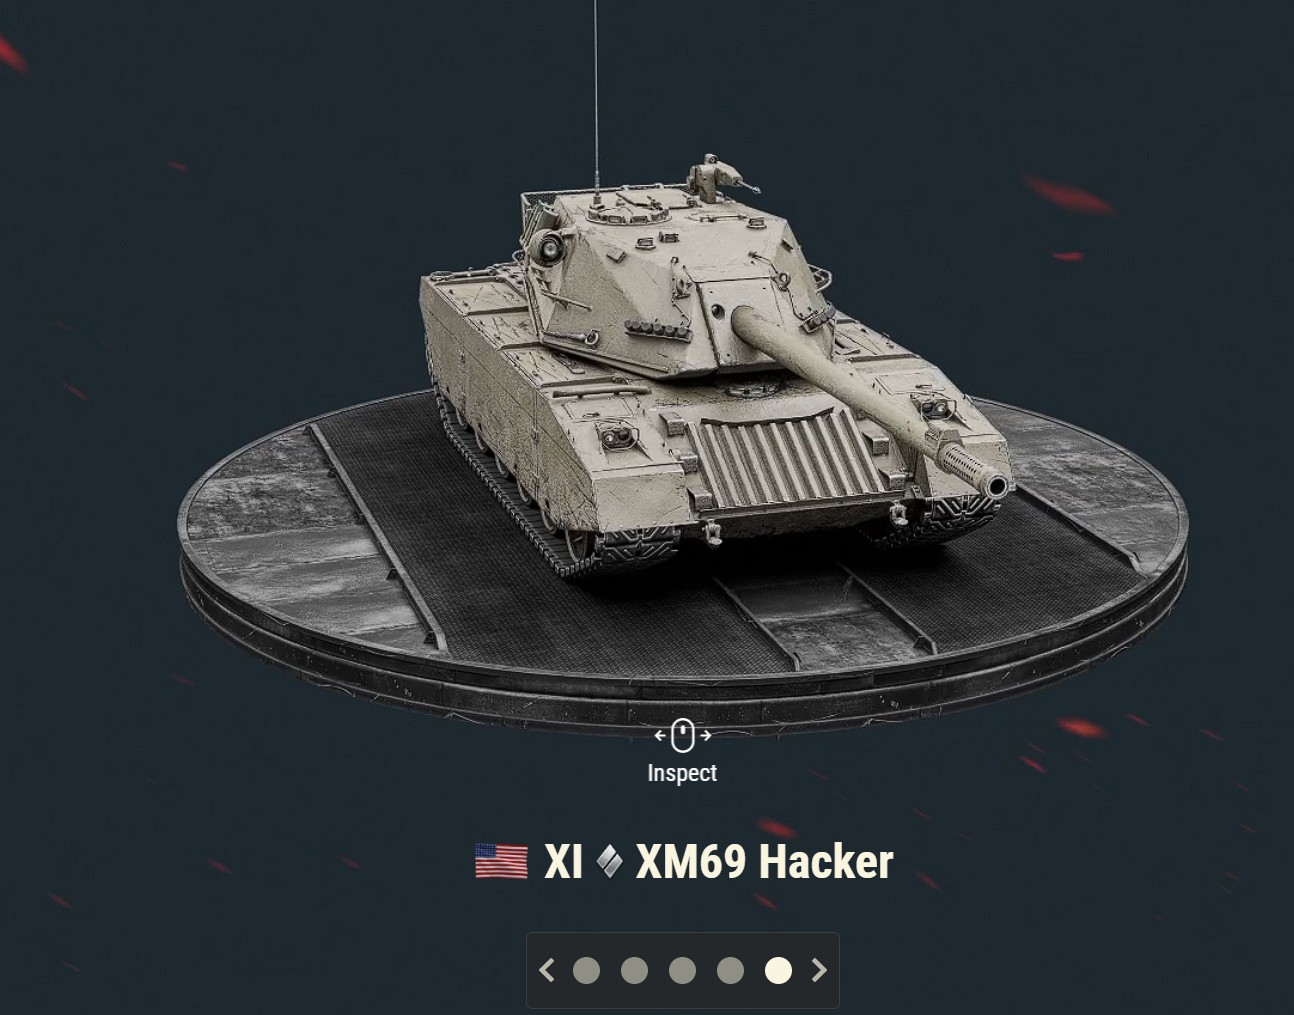This screenshot has width=1294, height=1015.
Task: Select the third carousel dot
Action: coord(682,970)
